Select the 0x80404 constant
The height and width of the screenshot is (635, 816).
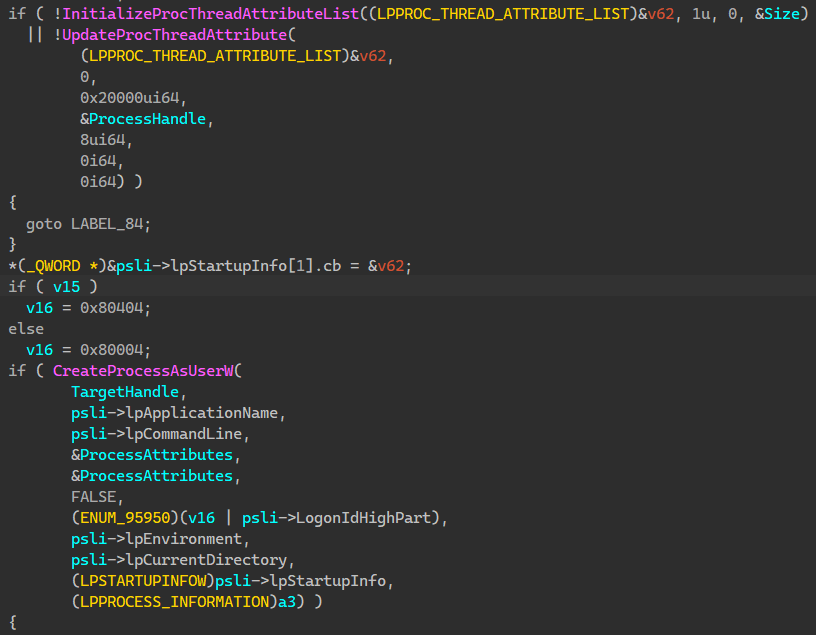point(111,308)
